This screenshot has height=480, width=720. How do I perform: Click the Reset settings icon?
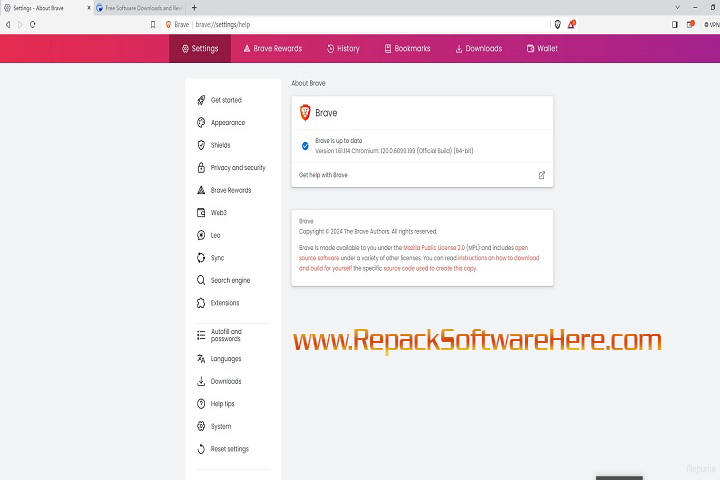tap(201, 449)
